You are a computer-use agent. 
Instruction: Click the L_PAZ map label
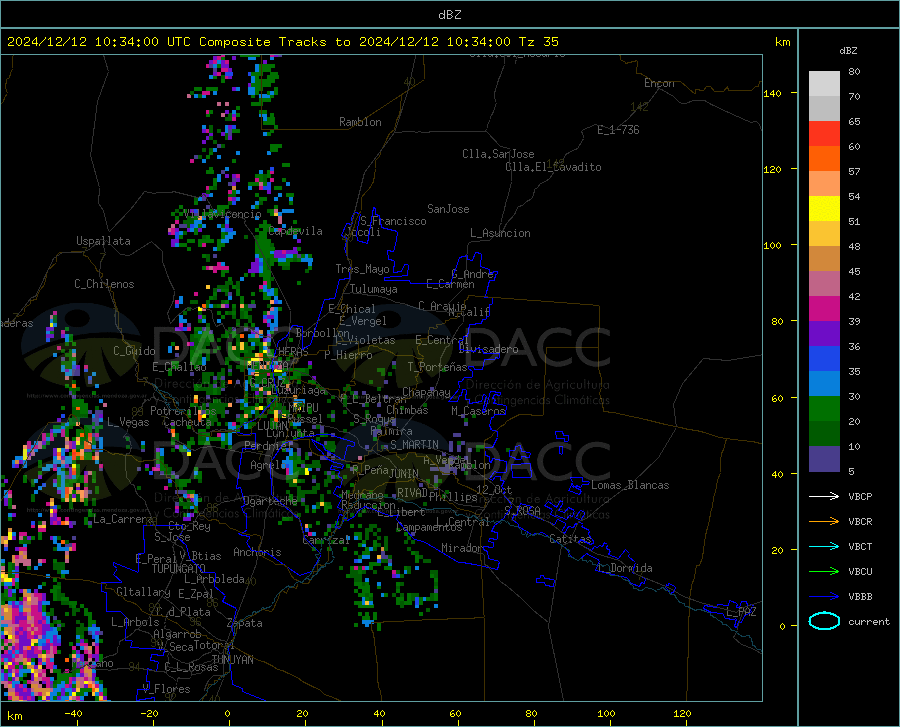click(x=741, y=612)
